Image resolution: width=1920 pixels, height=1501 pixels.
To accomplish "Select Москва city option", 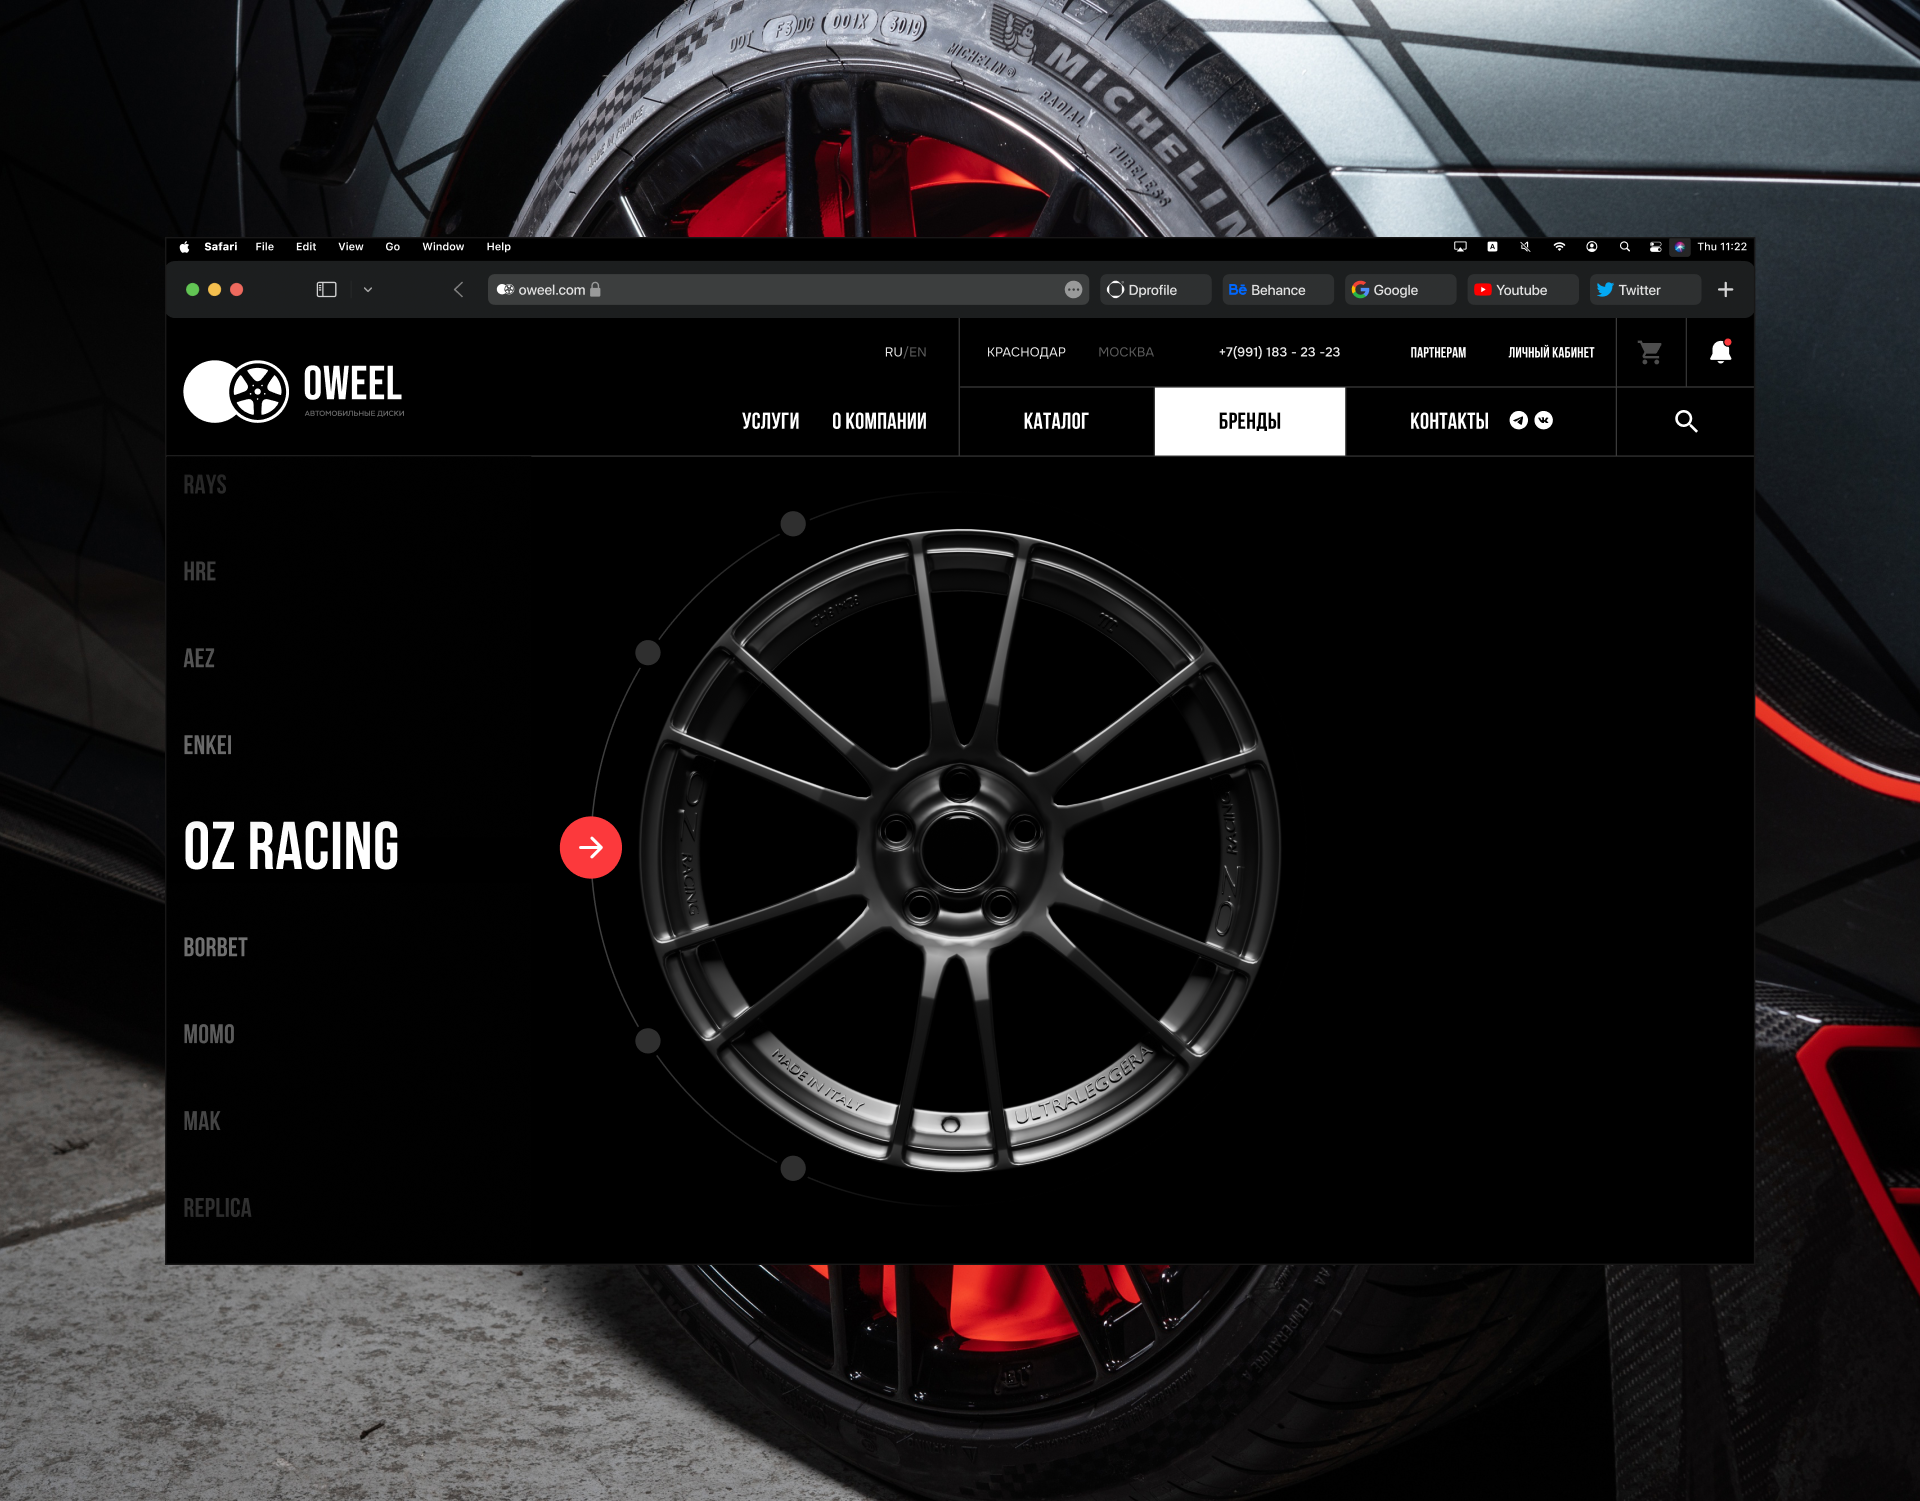I will click(1125, 352).
